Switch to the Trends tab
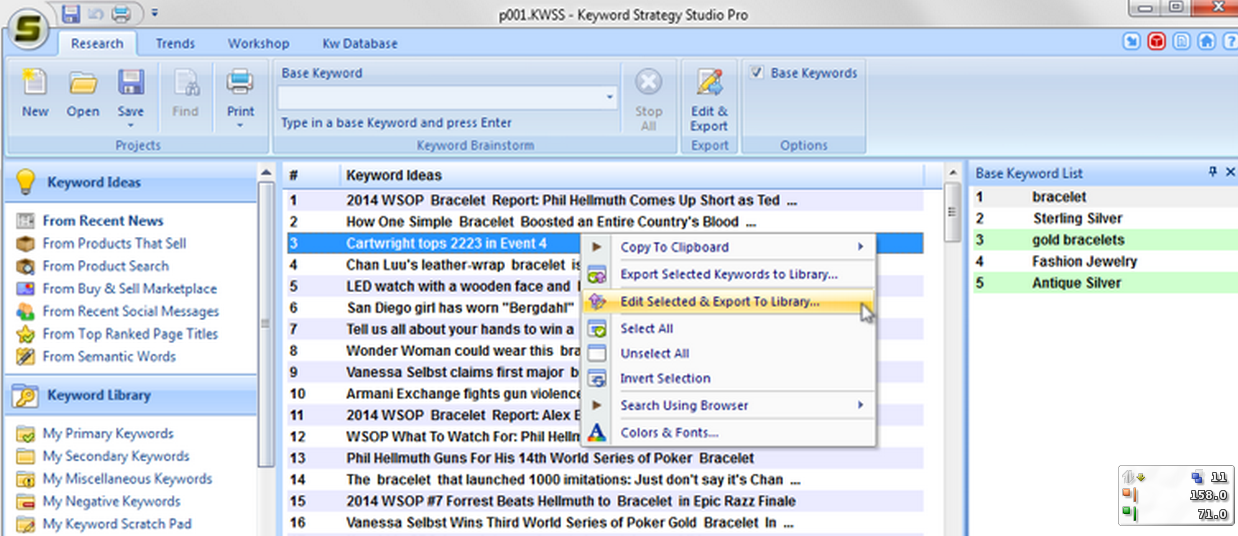The height and width of the screenshot is (536, 1238). pos(175,44)
